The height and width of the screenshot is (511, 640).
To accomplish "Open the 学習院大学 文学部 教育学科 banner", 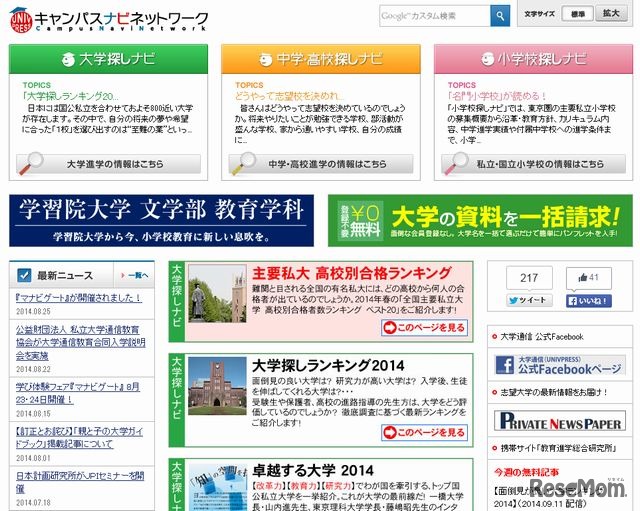I will point(162,221).
